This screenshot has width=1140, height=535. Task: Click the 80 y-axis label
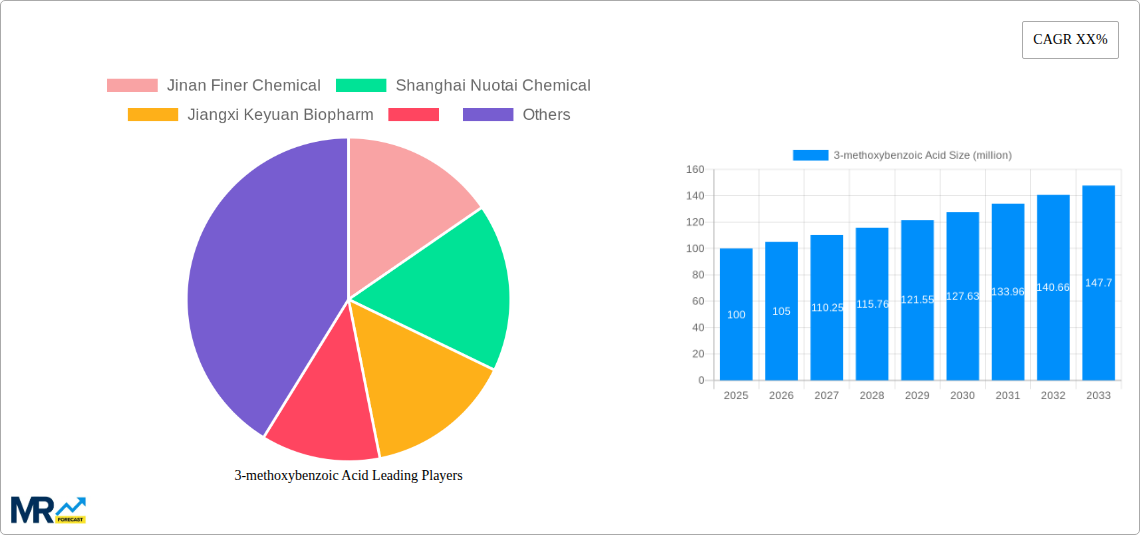(x=699, y=275)
